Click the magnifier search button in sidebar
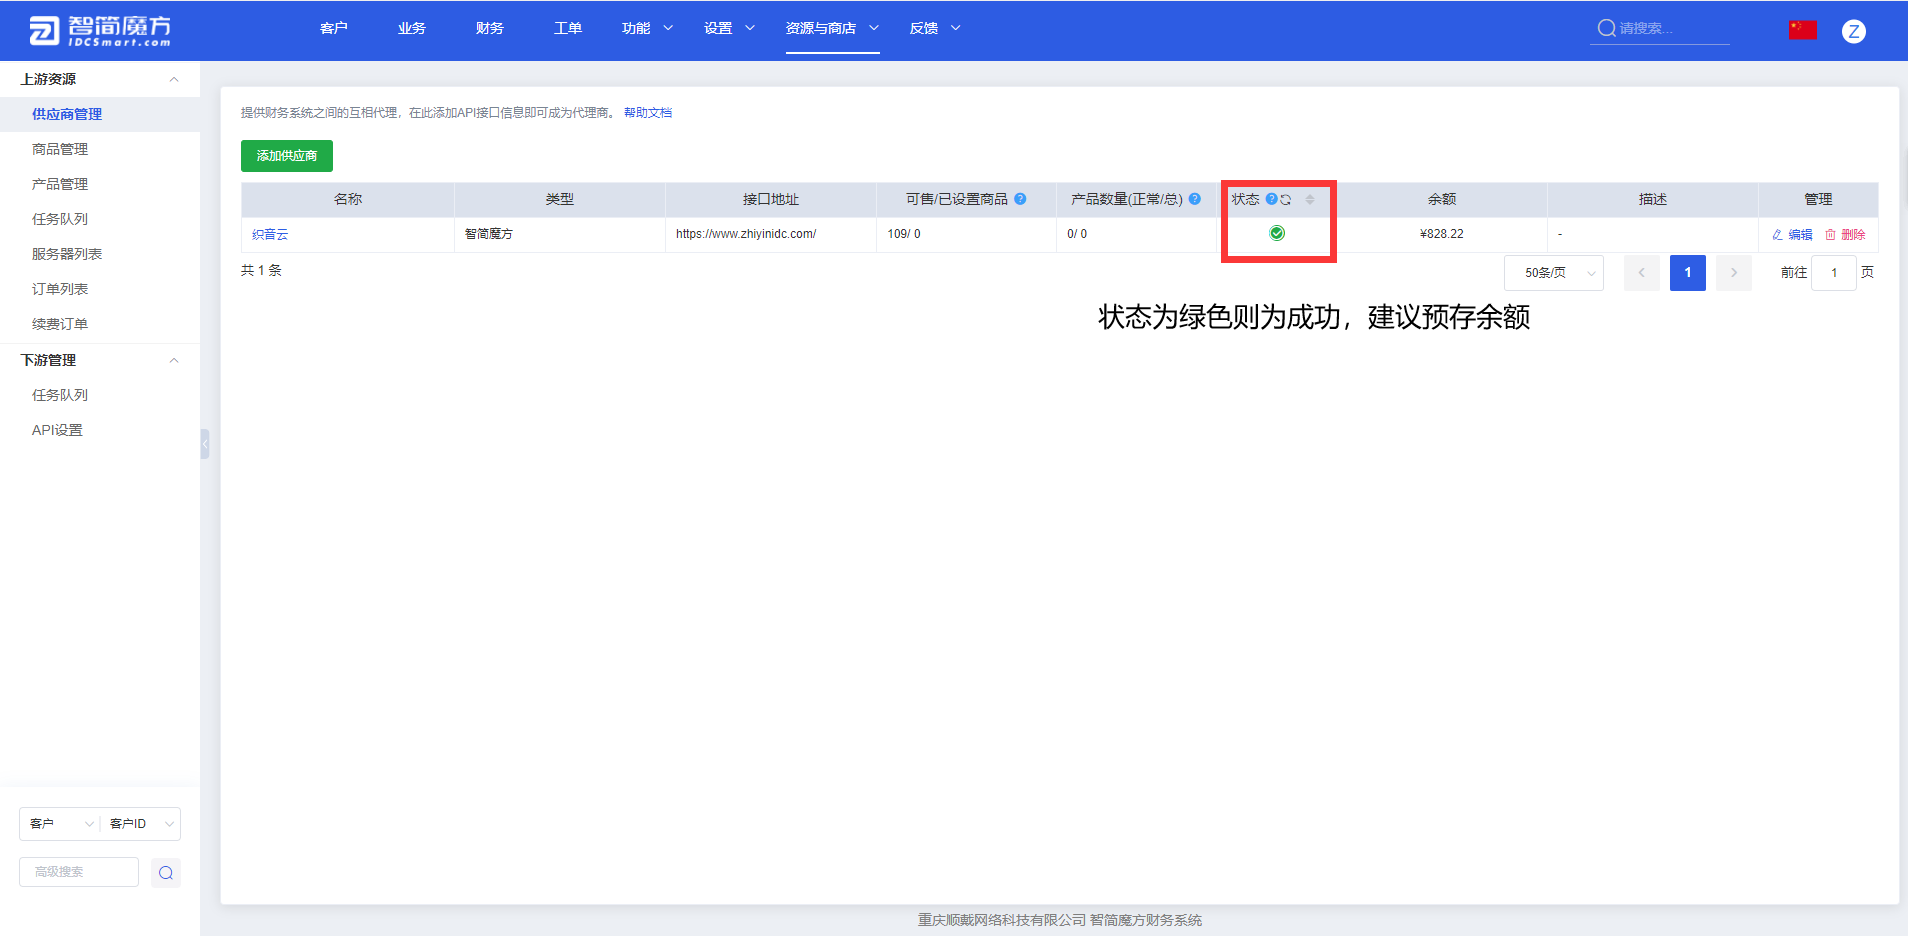This screenshot has width=1908, height=936. pos(166,873)
